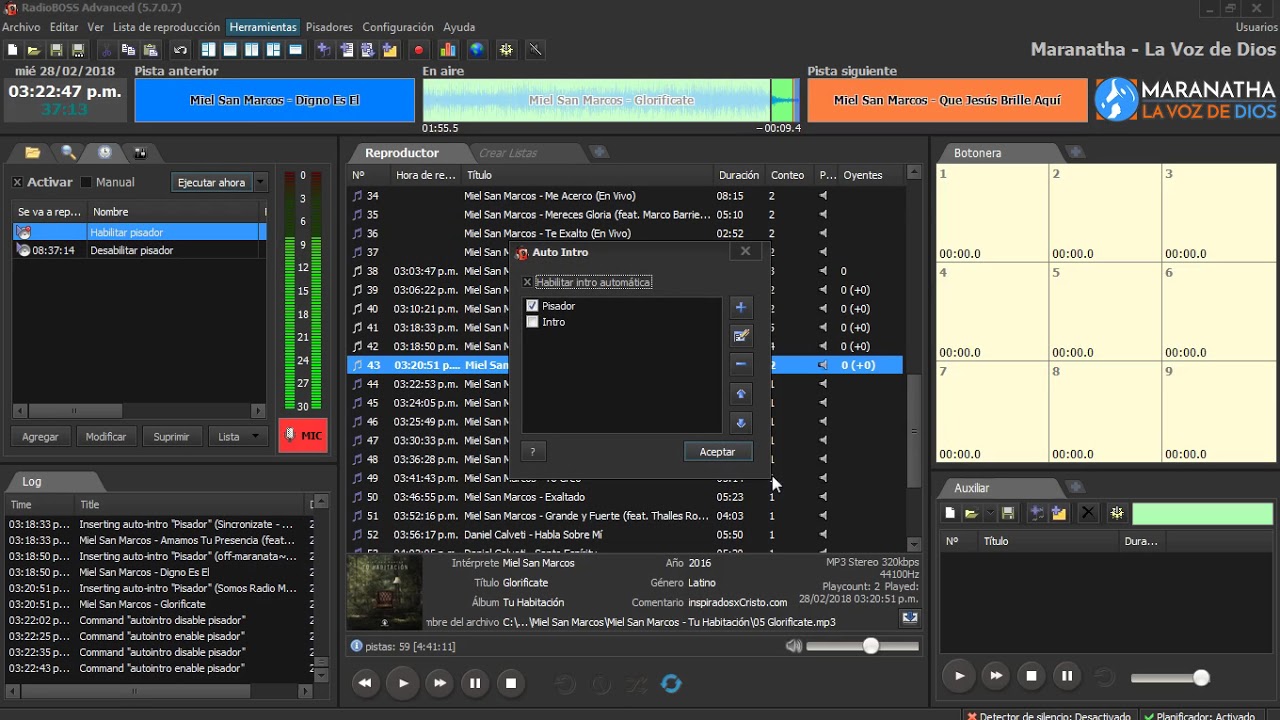The width and height of the screenshot is (1280, 720).
Task: Click the Suprimir button
Action: coord(171,437)
